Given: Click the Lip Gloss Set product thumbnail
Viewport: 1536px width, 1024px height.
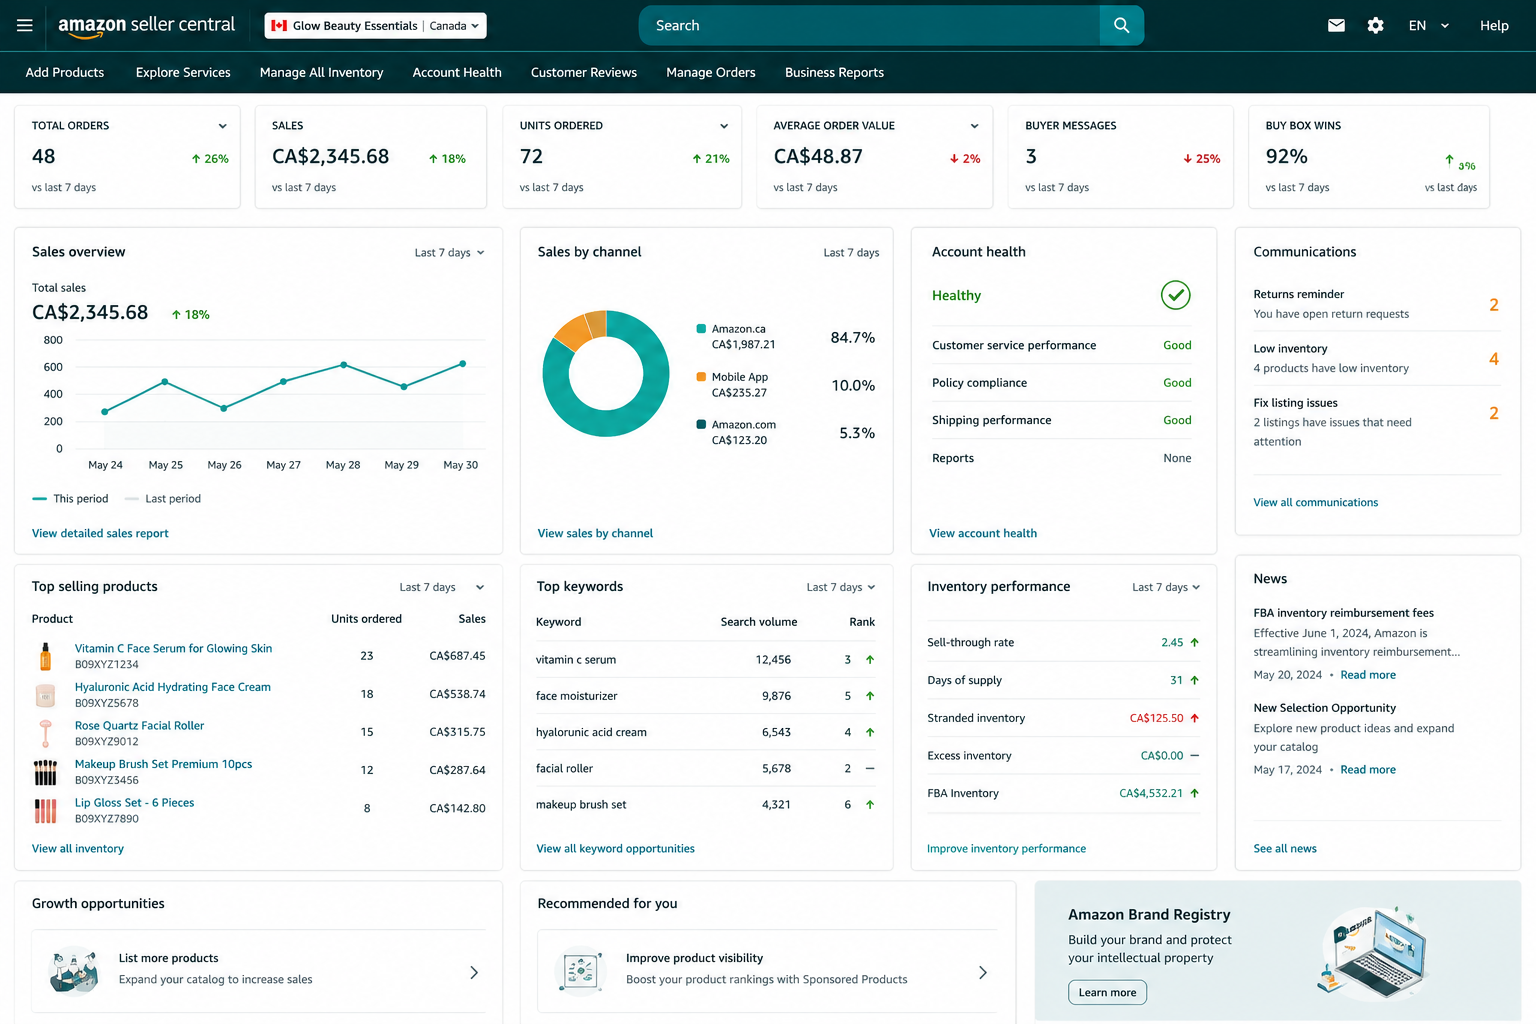Looking at the screenshot, I should [x=45, y=810].
